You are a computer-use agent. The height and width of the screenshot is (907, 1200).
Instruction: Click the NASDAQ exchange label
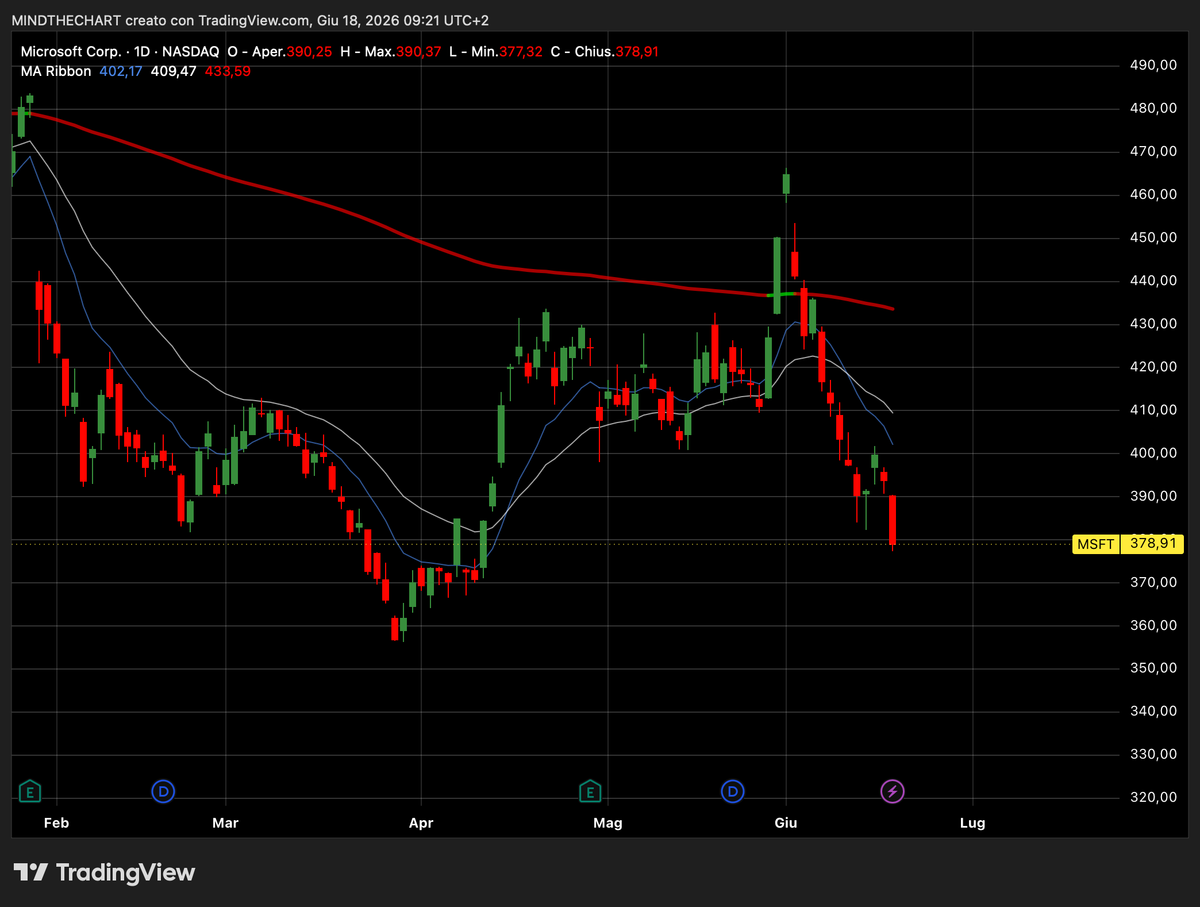point(192,52)
